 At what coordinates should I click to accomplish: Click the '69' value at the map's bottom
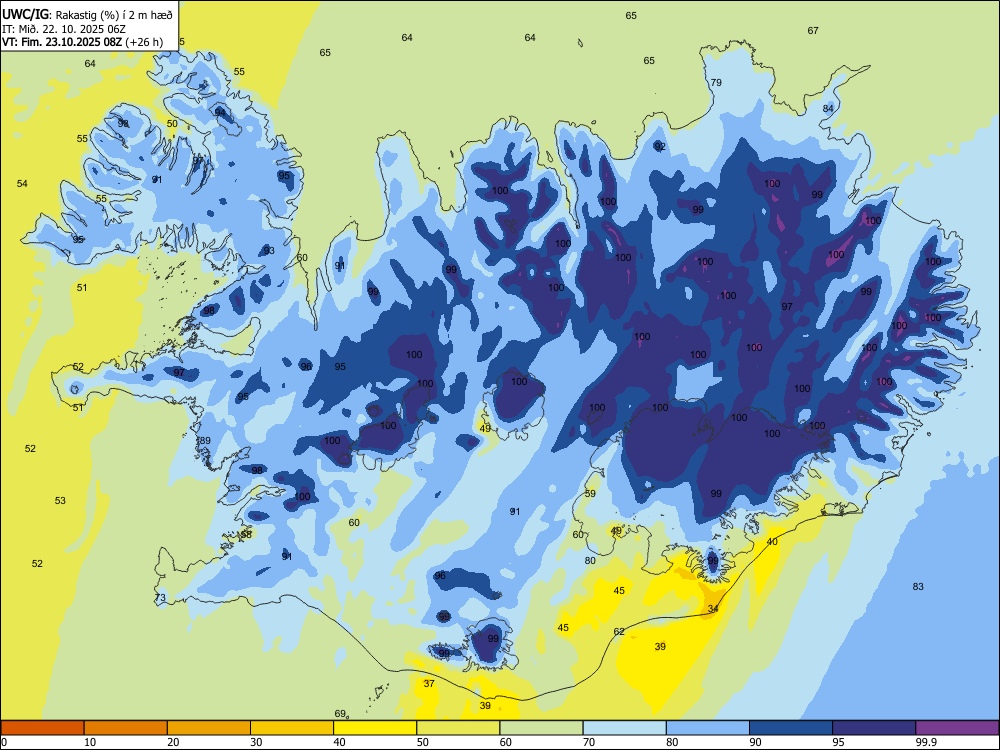(x=341, y=713)
